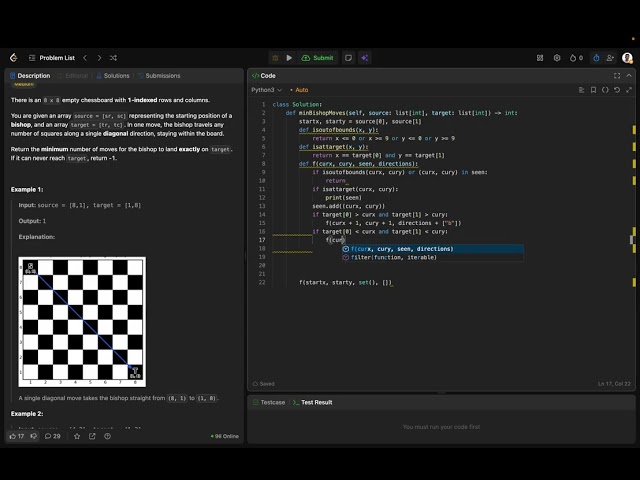Click the Example 2 heading
Viewport: 640px width, 480px height.
click(27, 413)
